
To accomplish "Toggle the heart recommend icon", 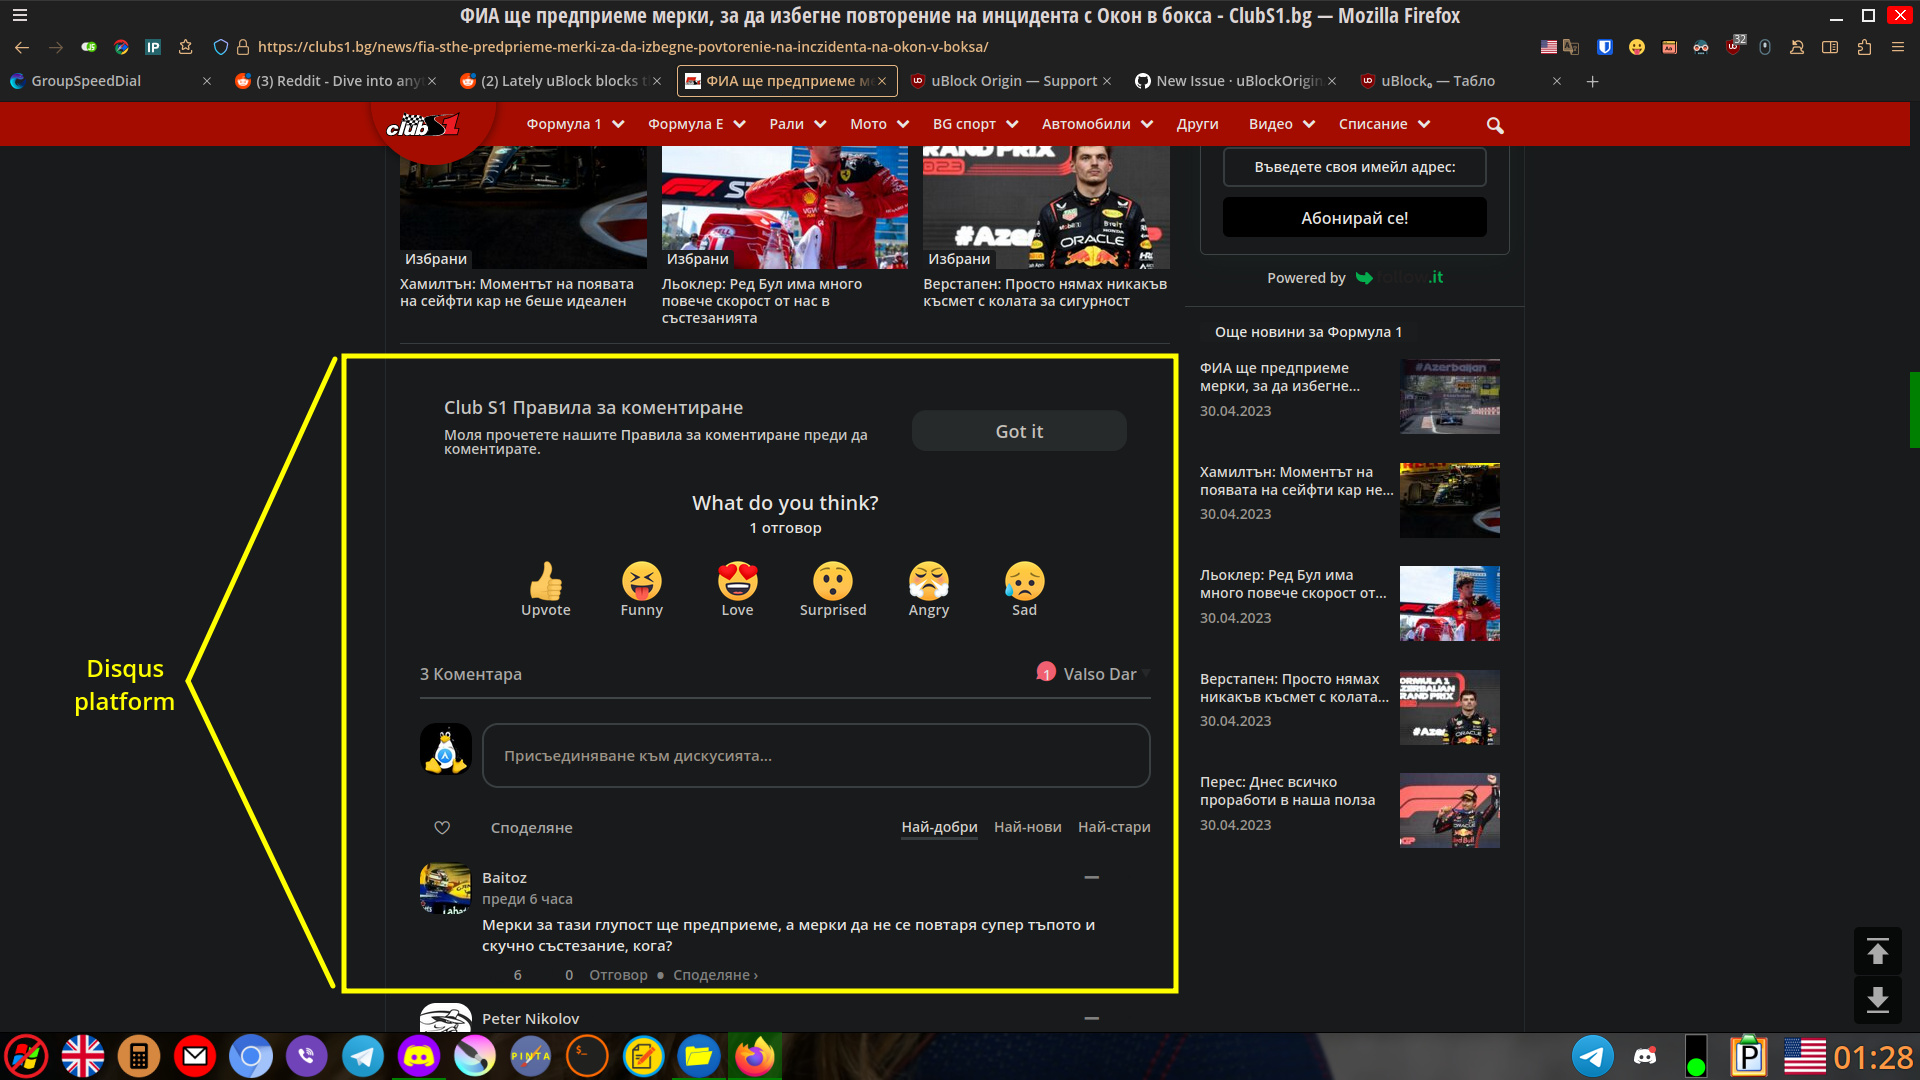I will pyautogui.click(x=442, y=828).
